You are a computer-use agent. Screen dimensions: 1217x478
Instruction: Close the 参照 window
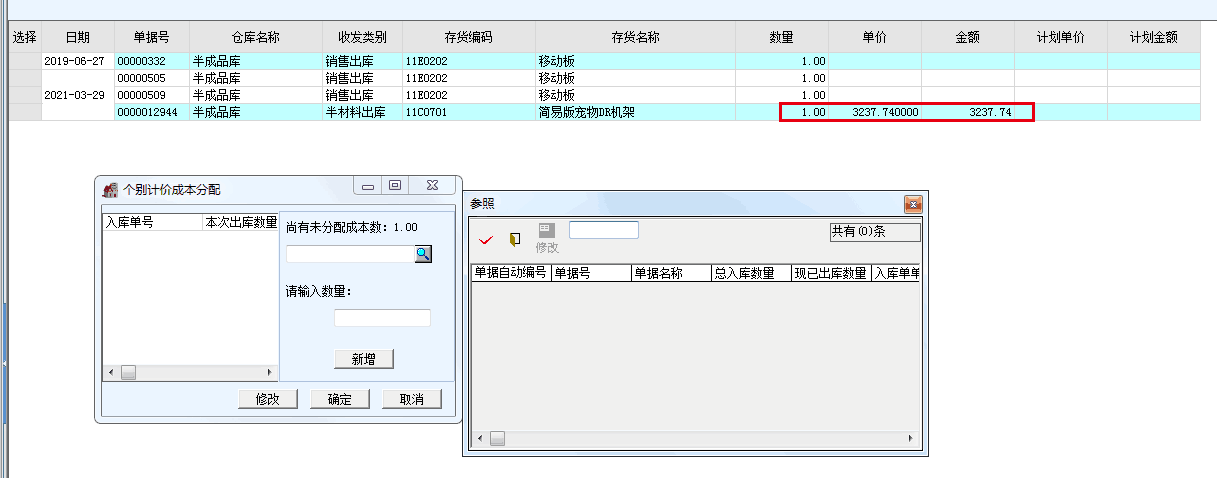point(913,204)
